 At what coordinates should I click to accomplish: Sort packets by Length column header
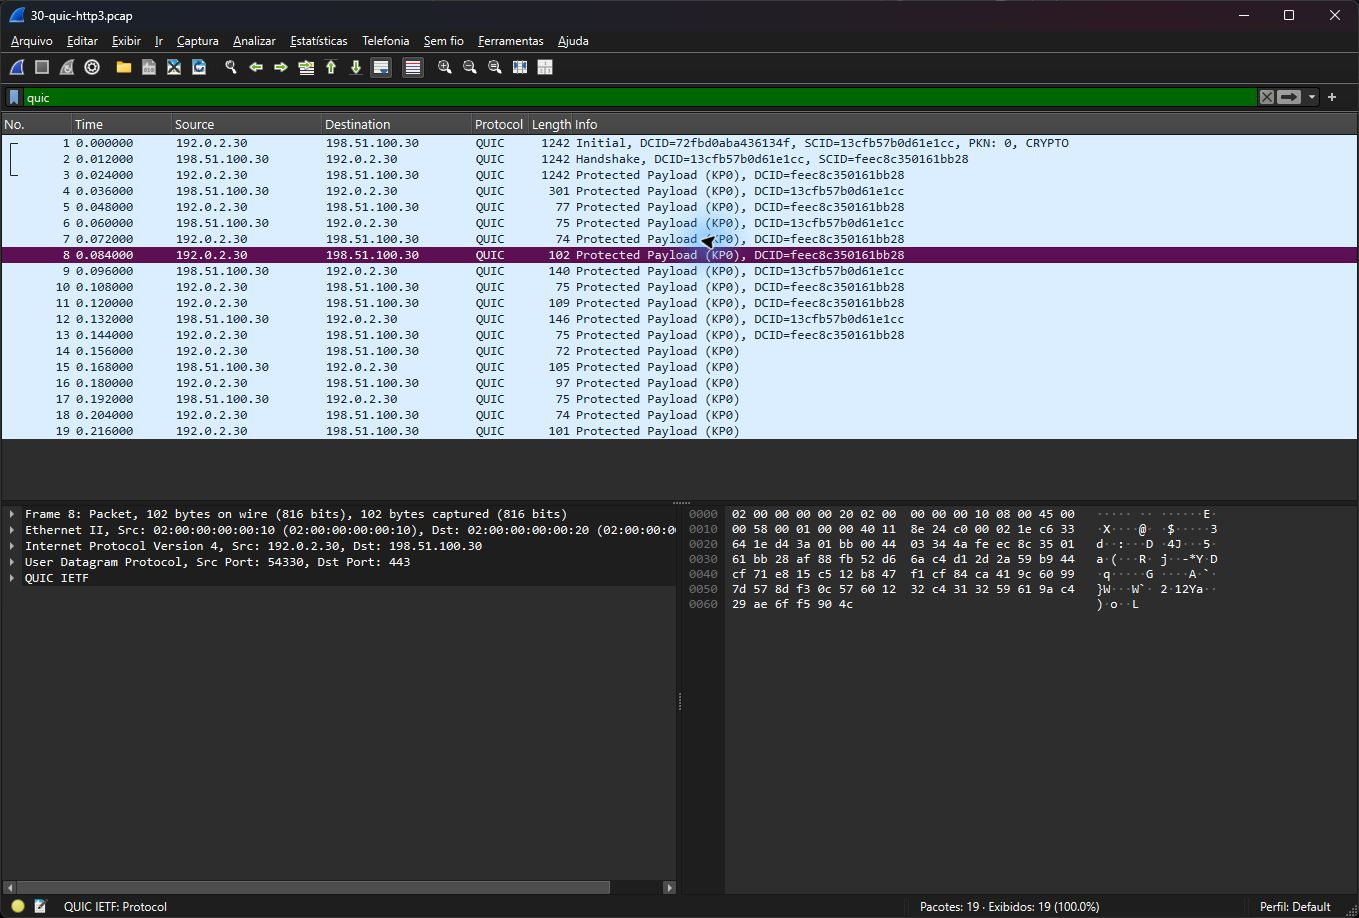(551, 124)
